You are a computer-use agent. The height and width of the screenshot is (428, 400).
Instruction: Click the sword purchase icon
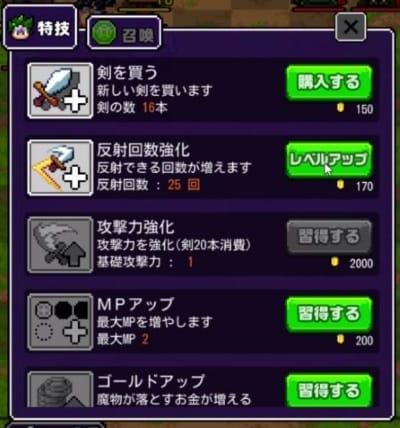60,91
